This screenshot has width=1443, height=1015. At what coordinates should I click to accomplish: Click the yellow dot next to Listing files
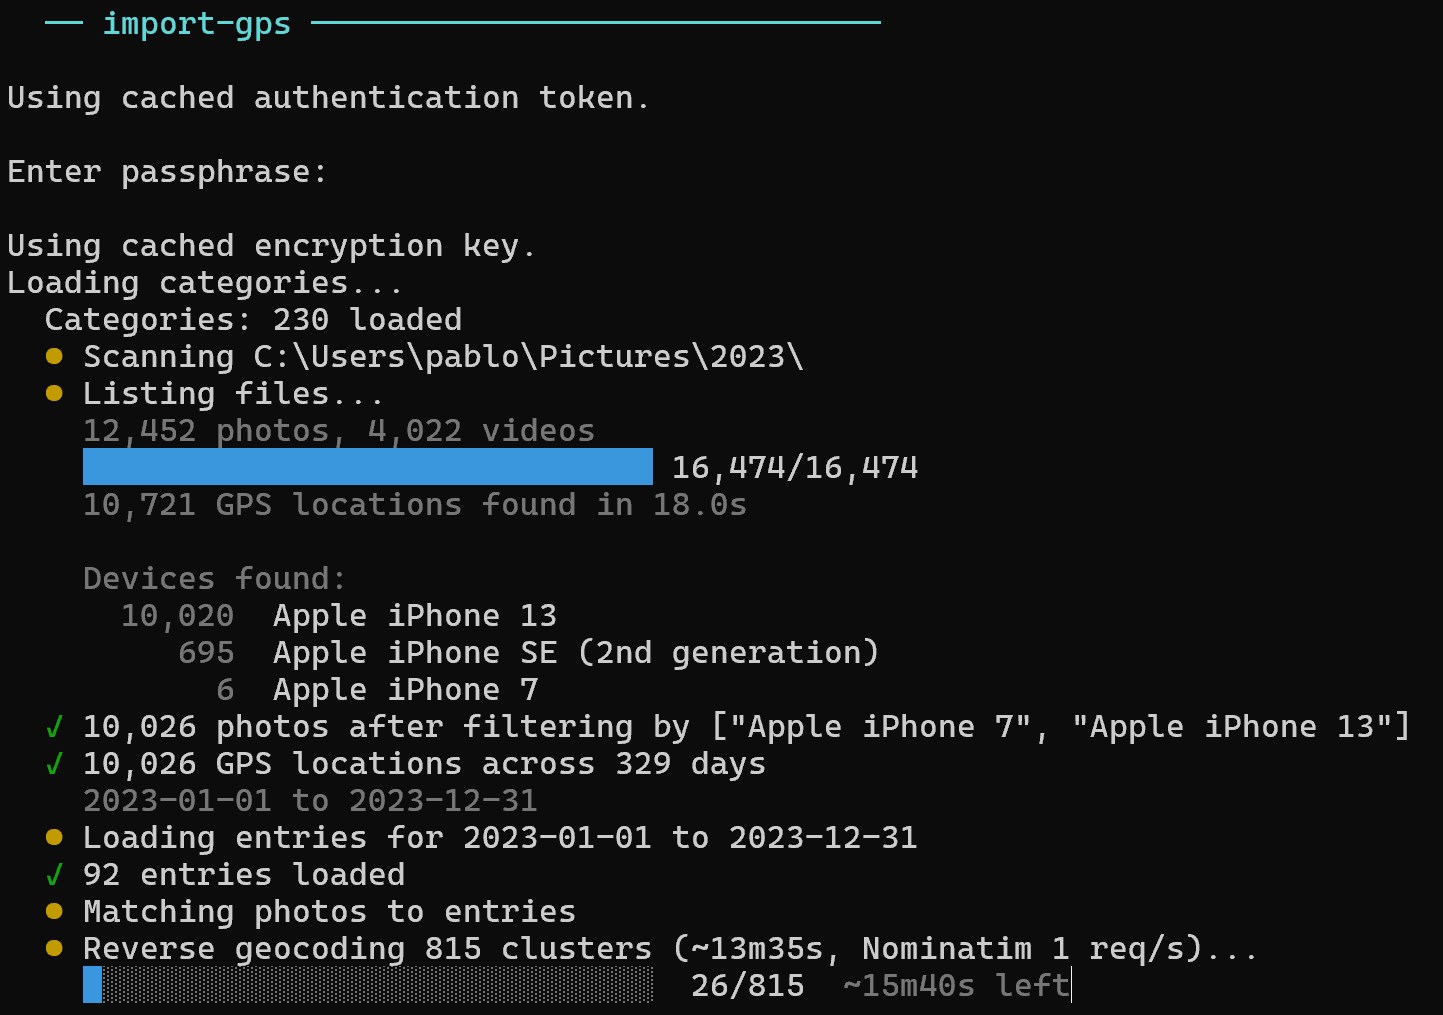tap(55, 393)
